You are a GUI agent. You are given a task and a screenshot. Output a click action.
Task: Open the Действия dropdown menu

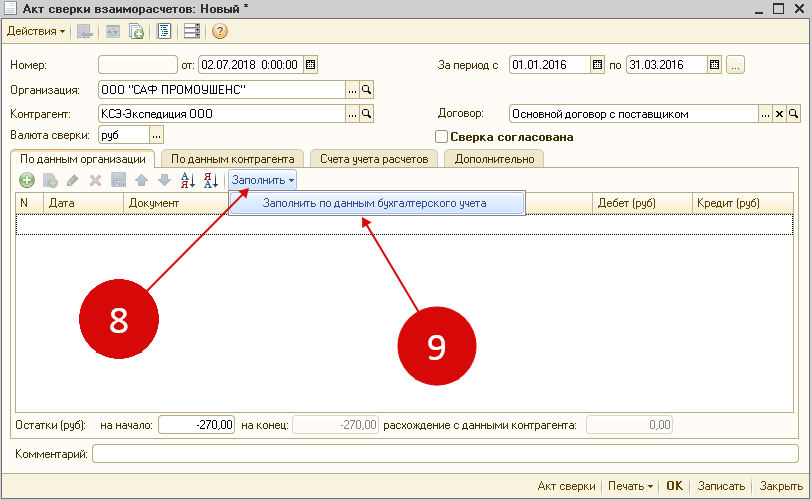(x=37, y=31)
